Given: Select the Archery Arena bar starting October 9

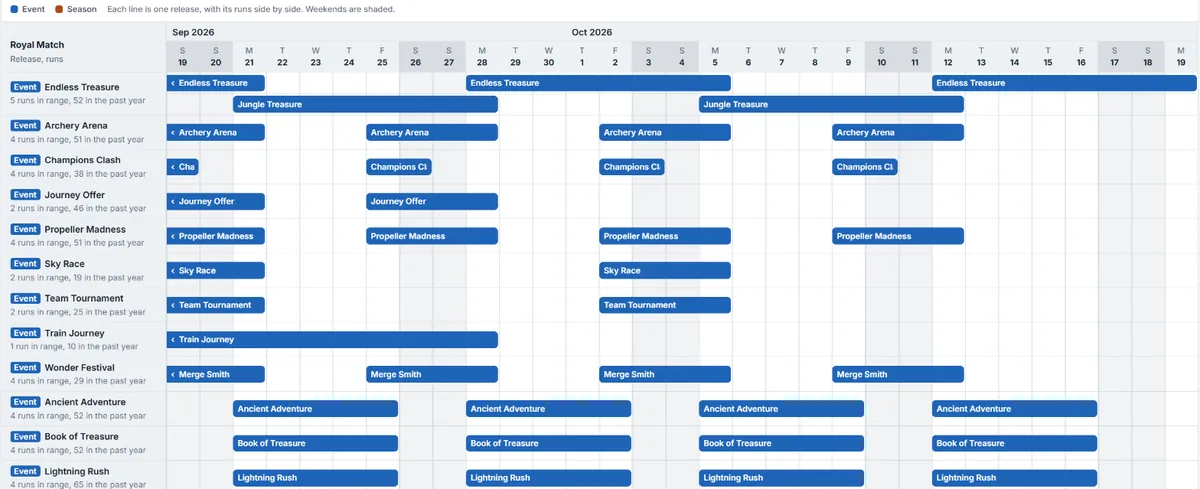Looking at the screenshot, I should (898, 132).
